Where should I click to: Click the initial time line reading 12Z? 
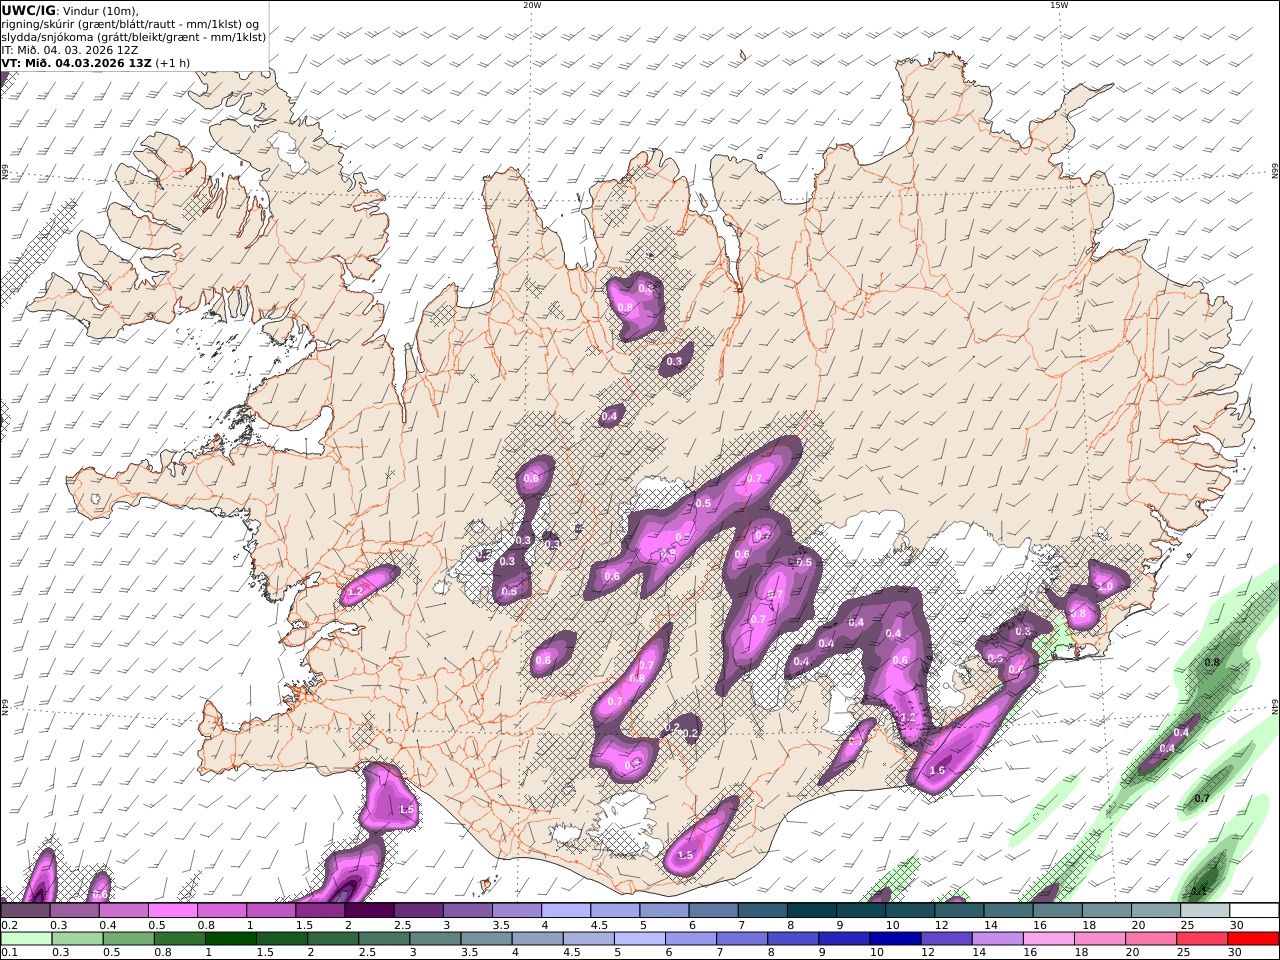pos(70,50)
